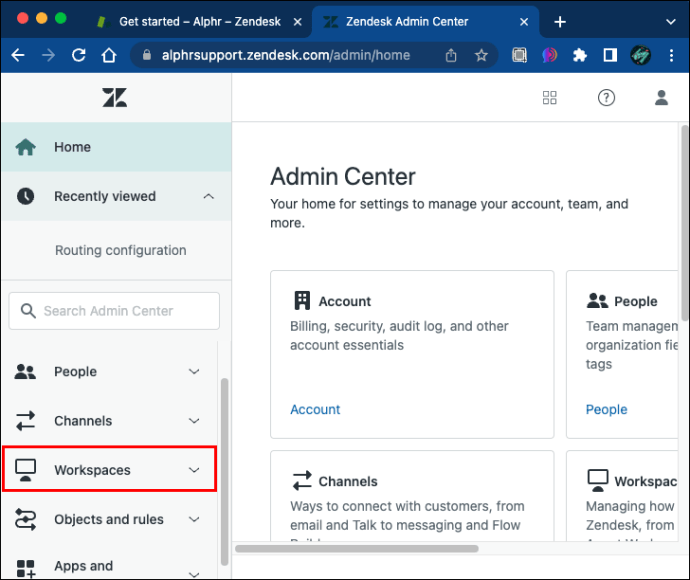
Task: Expand the Objects and rules chevron
Action: click(x=194, y=519)
